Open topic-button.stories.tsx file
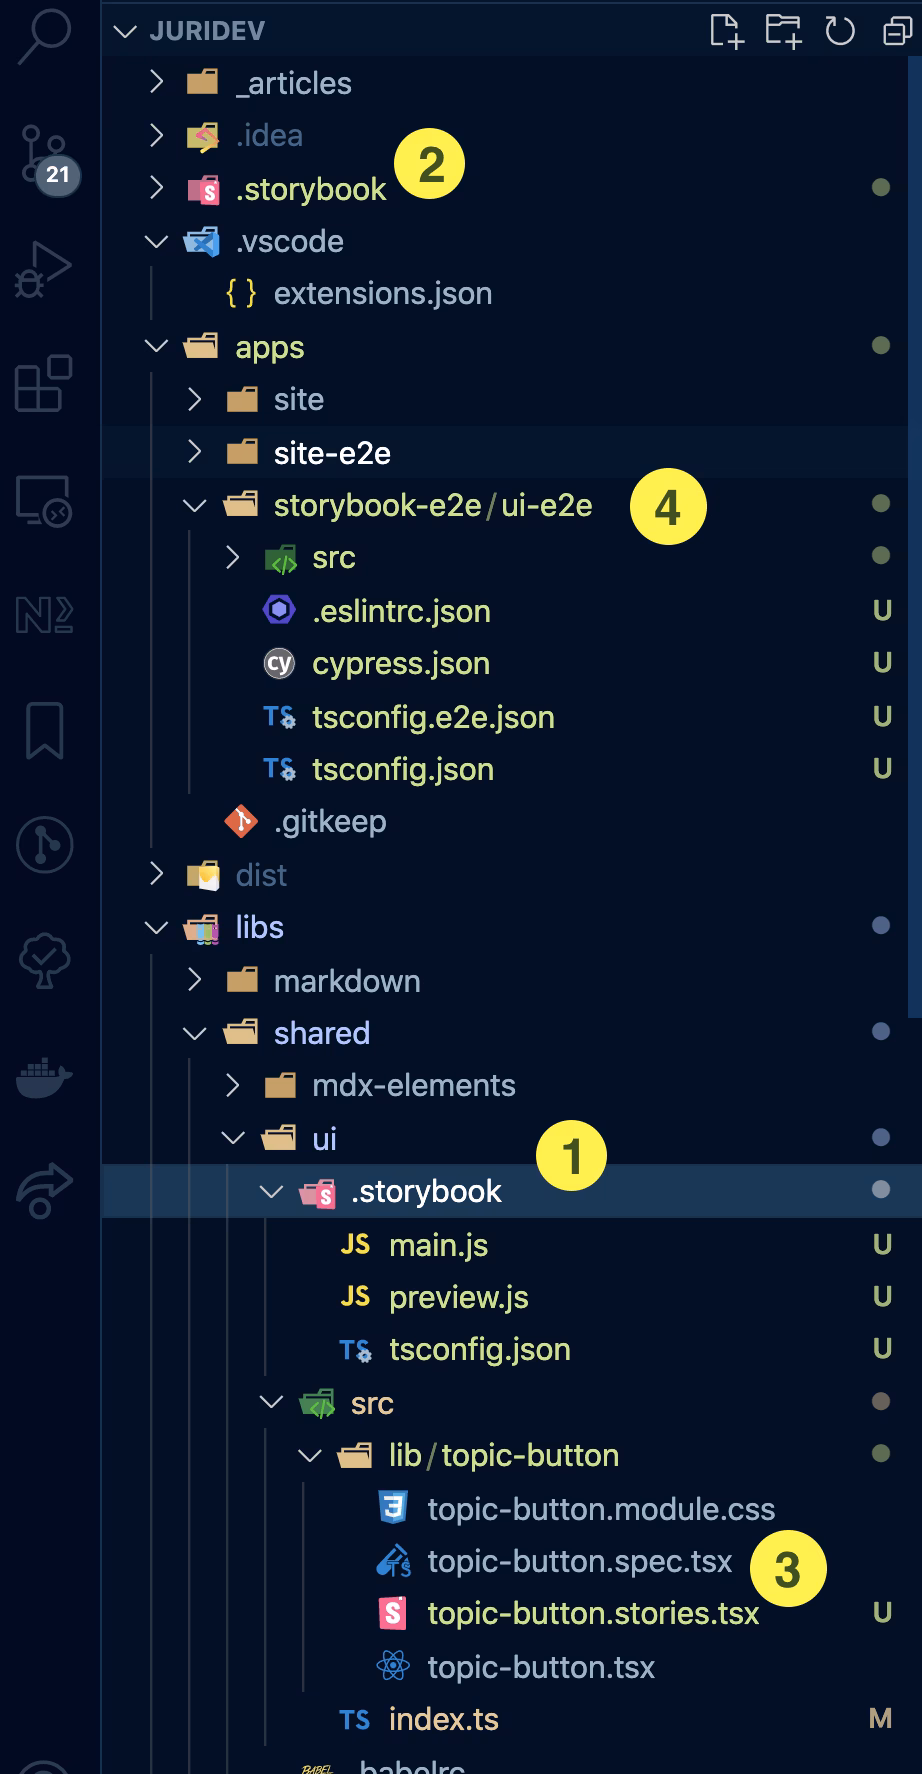This screenshot has width=922, height=1774. tap(592, 1613)
